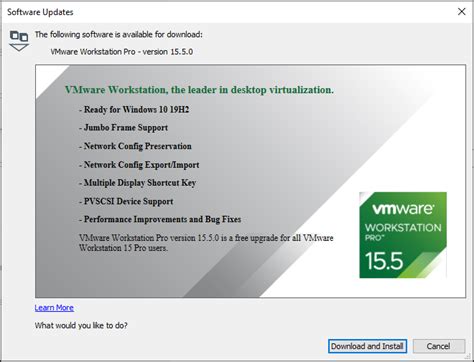The height and width of the screenshot is (362, 474).
Task: Click the green 'leader in desktop virtualization' heading
Action: [x=199, y=90]
